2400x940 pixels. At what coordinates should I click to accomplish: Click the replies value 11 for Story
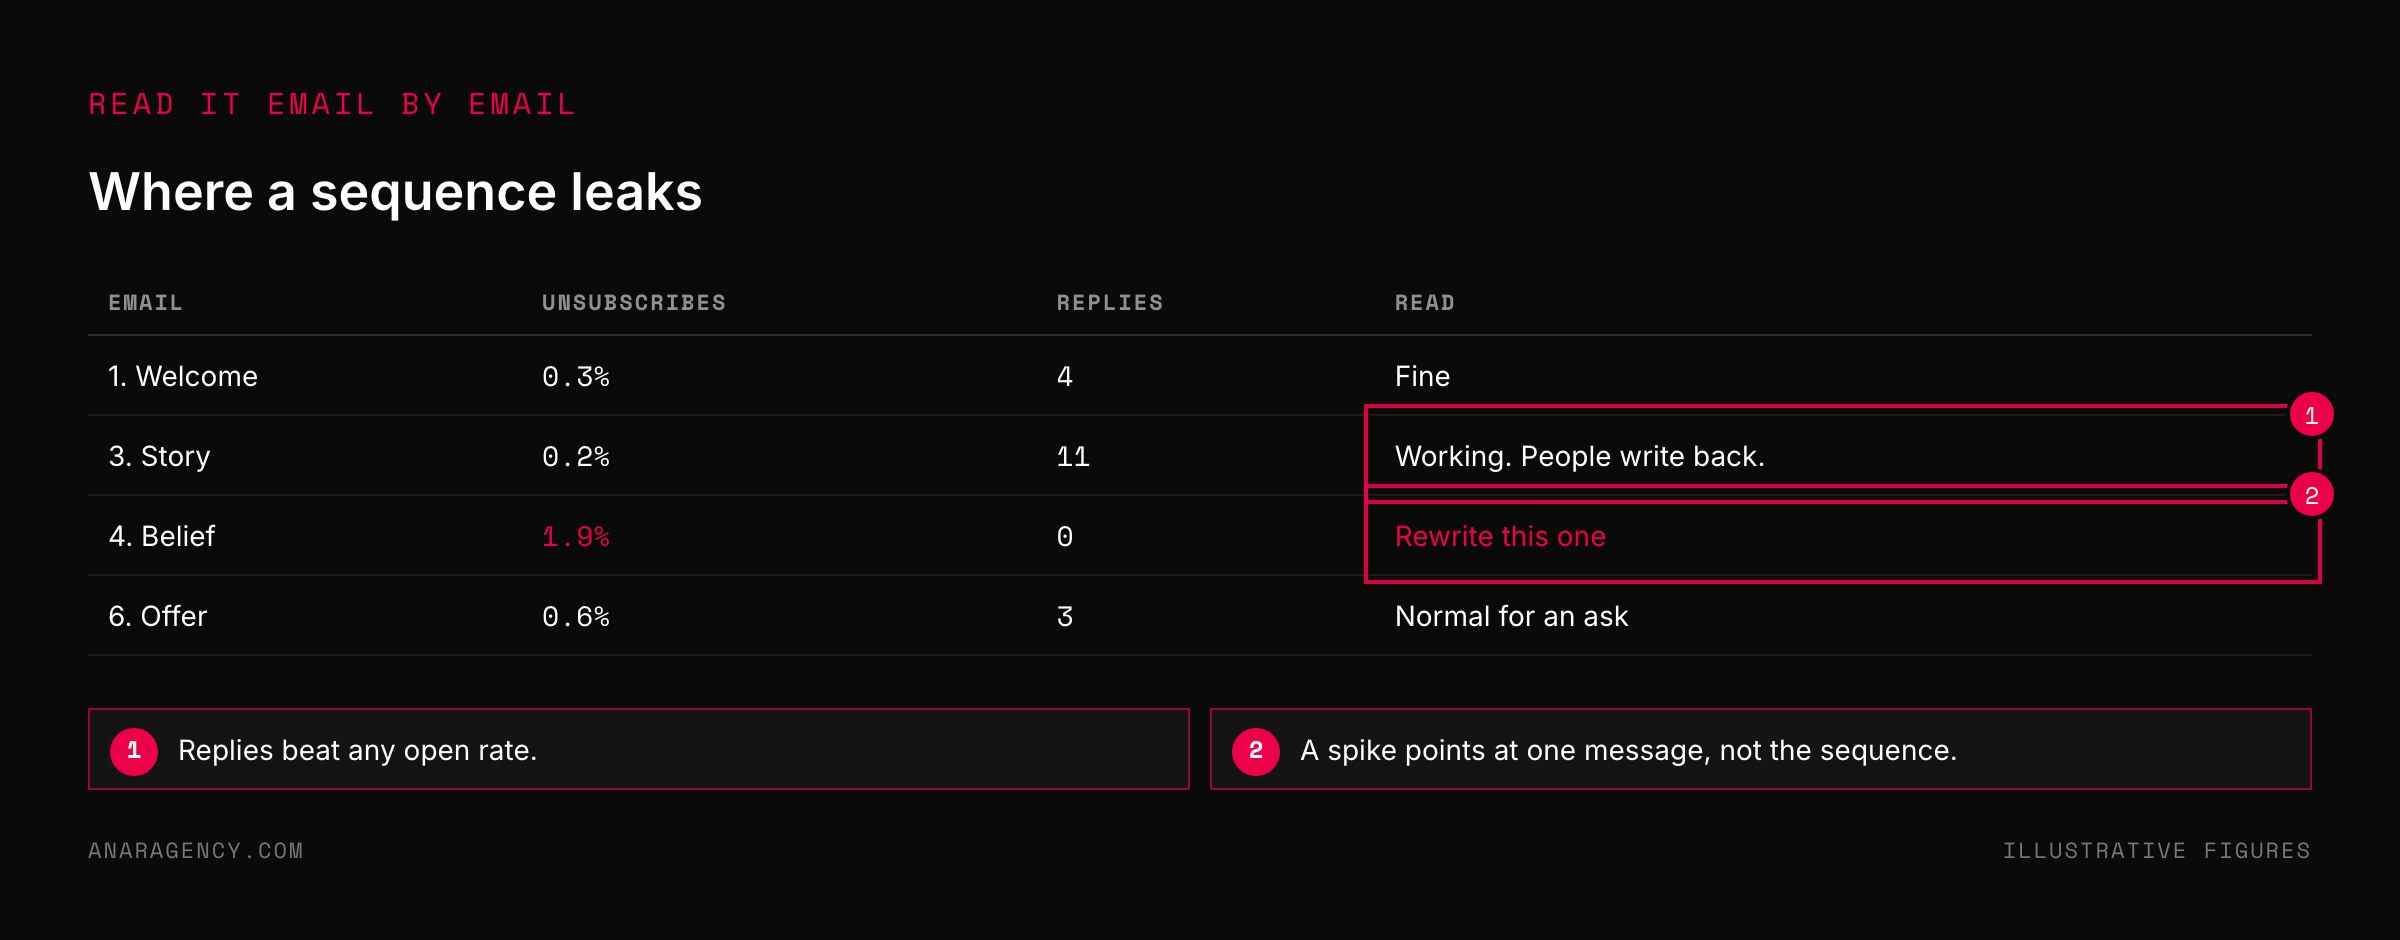tap(1072, 457)
